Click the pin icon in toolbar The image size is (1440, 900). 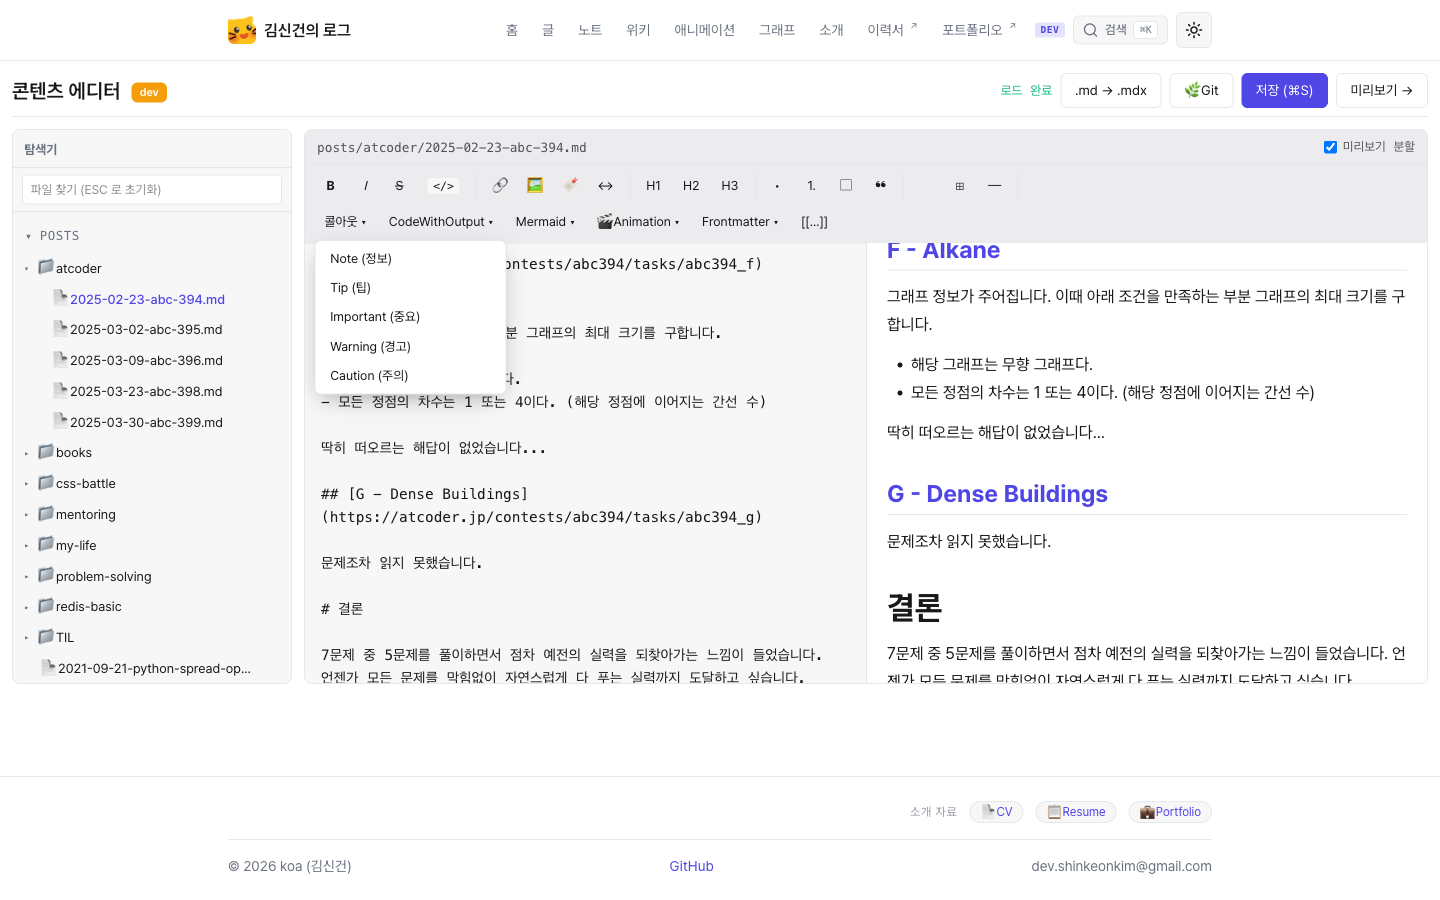click(x=570, y=186)
